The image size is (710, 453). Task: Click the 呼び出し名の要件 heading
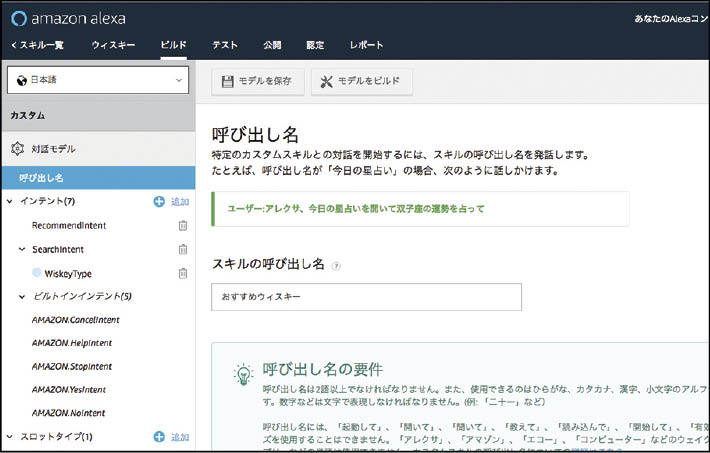323,370
